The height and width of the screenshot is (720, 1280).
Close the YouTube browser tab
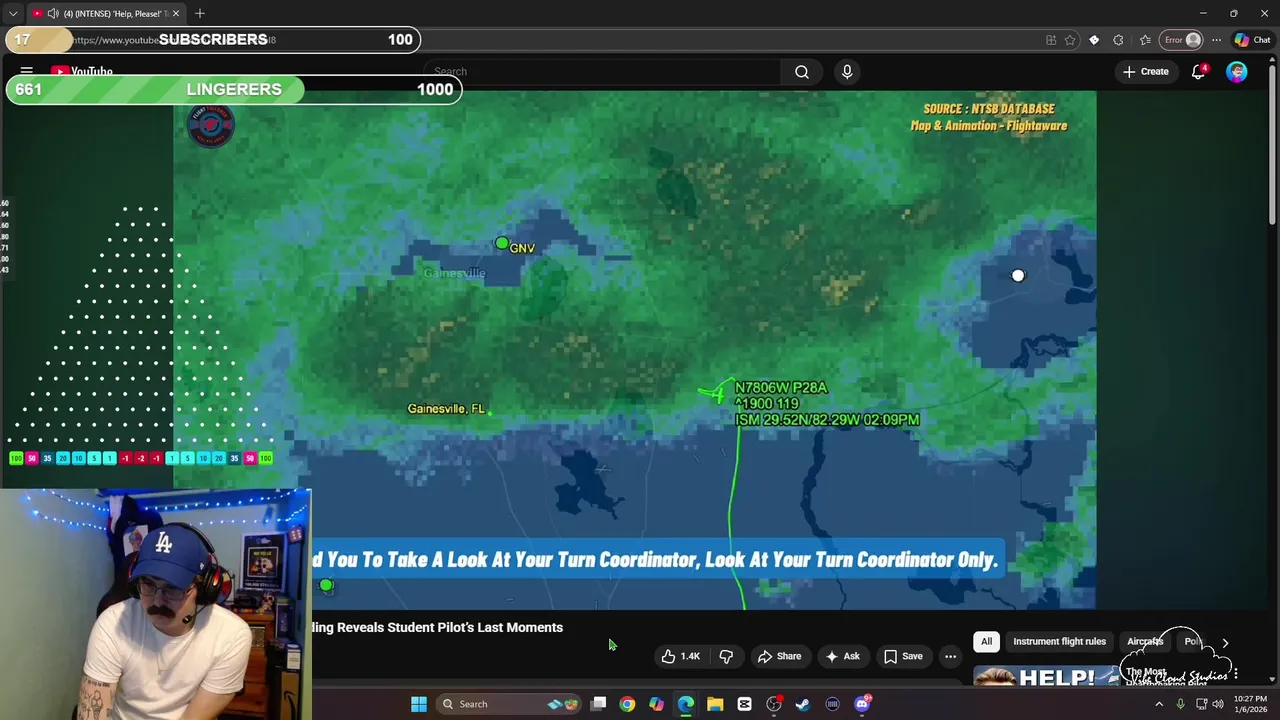(176, 13)
